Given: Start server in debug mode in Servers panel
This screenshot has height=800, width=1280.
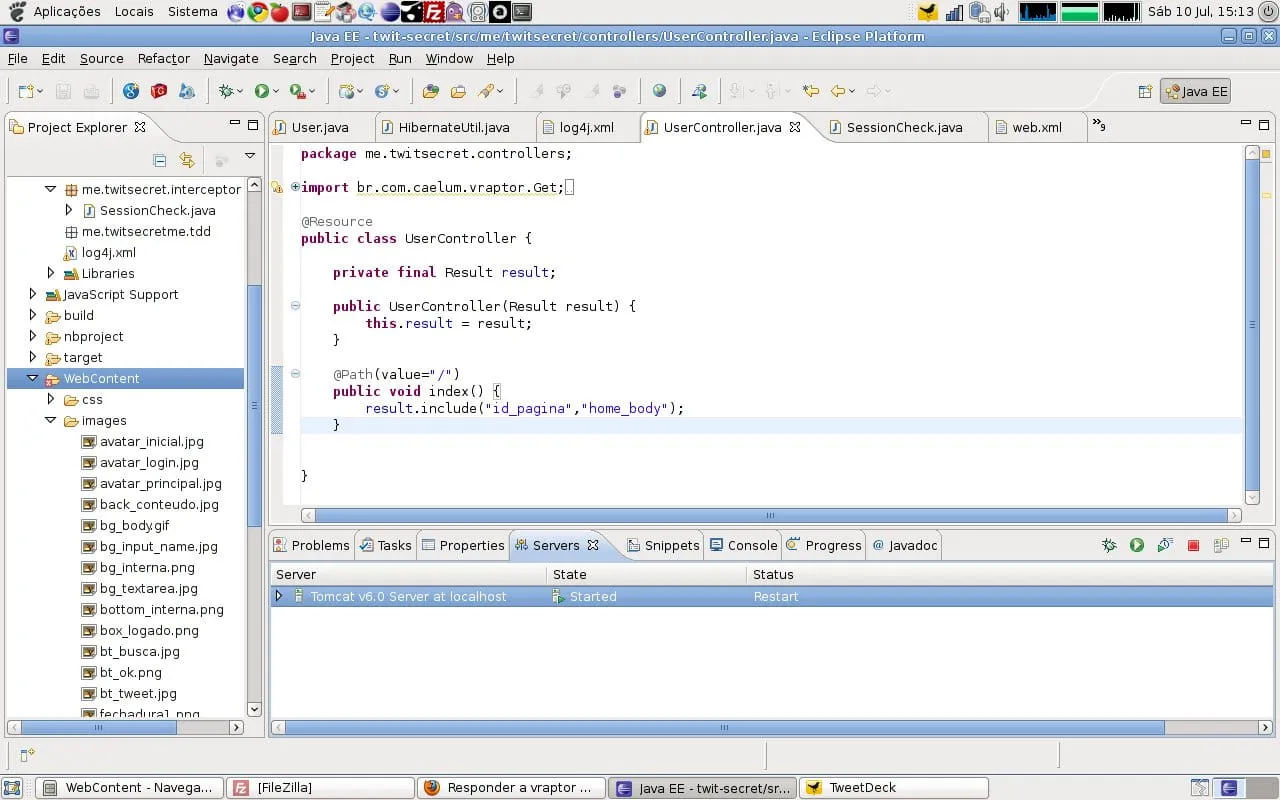Looking at the screenshot, I should click(x=1109, y=545).
